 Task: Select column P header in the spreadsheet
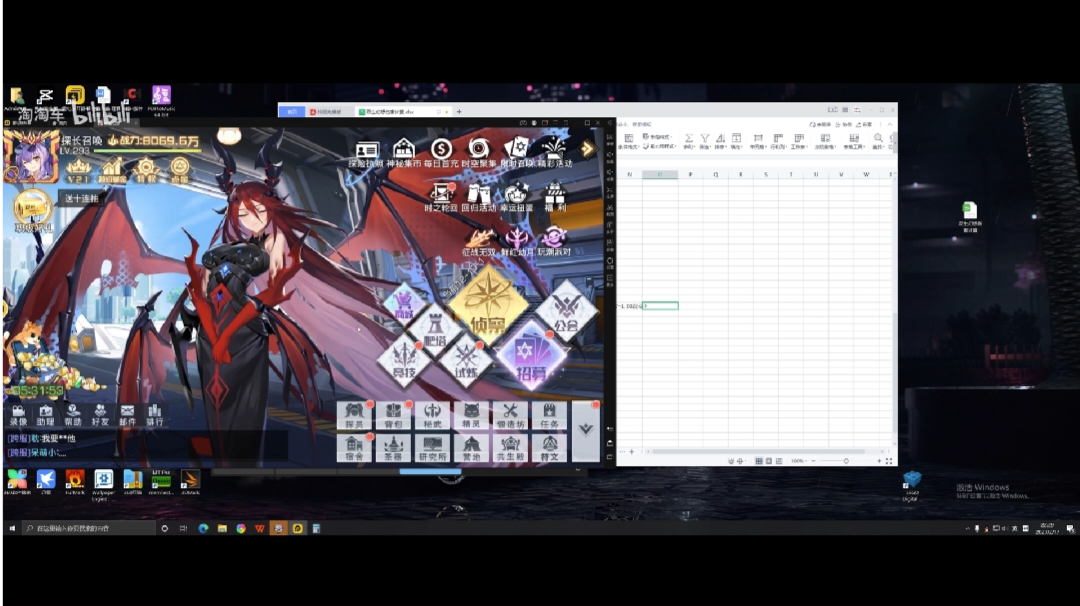click(x=691, y=174)
